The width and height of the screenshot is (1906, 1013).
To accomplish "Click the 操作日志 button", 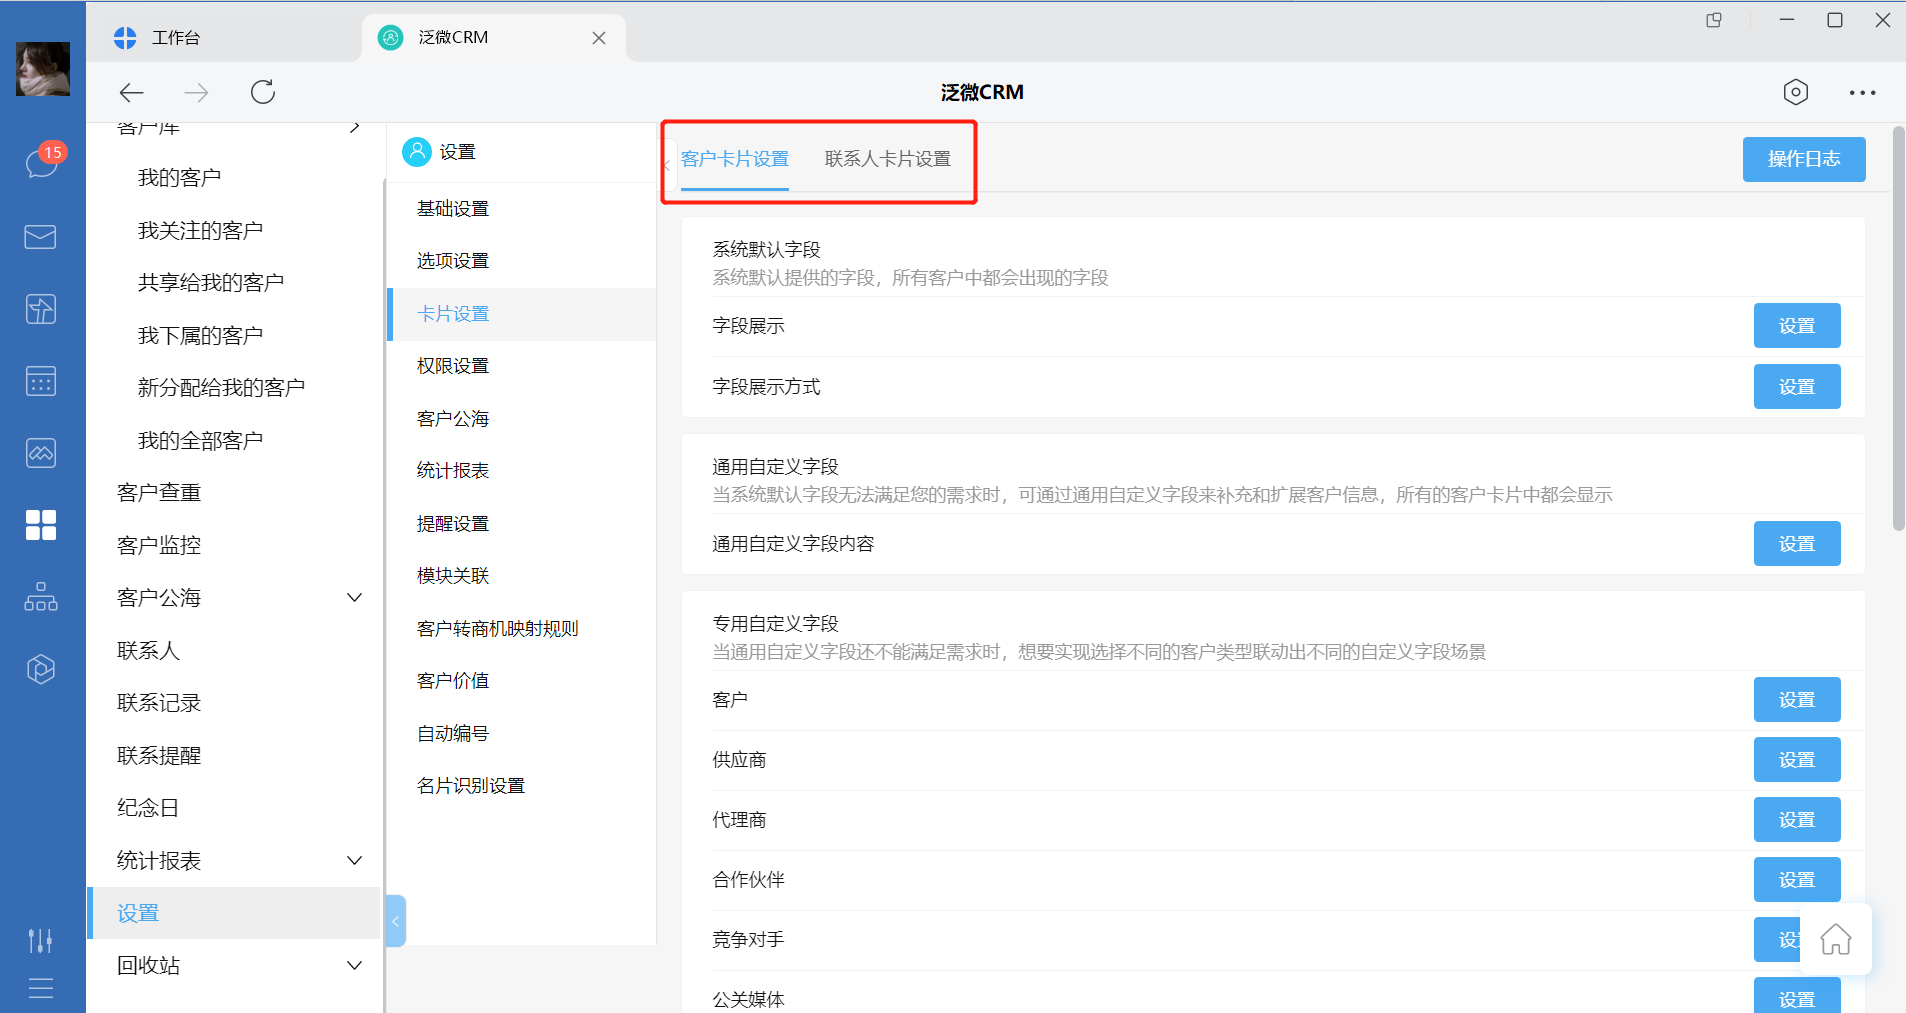I will click(1803, 159).
